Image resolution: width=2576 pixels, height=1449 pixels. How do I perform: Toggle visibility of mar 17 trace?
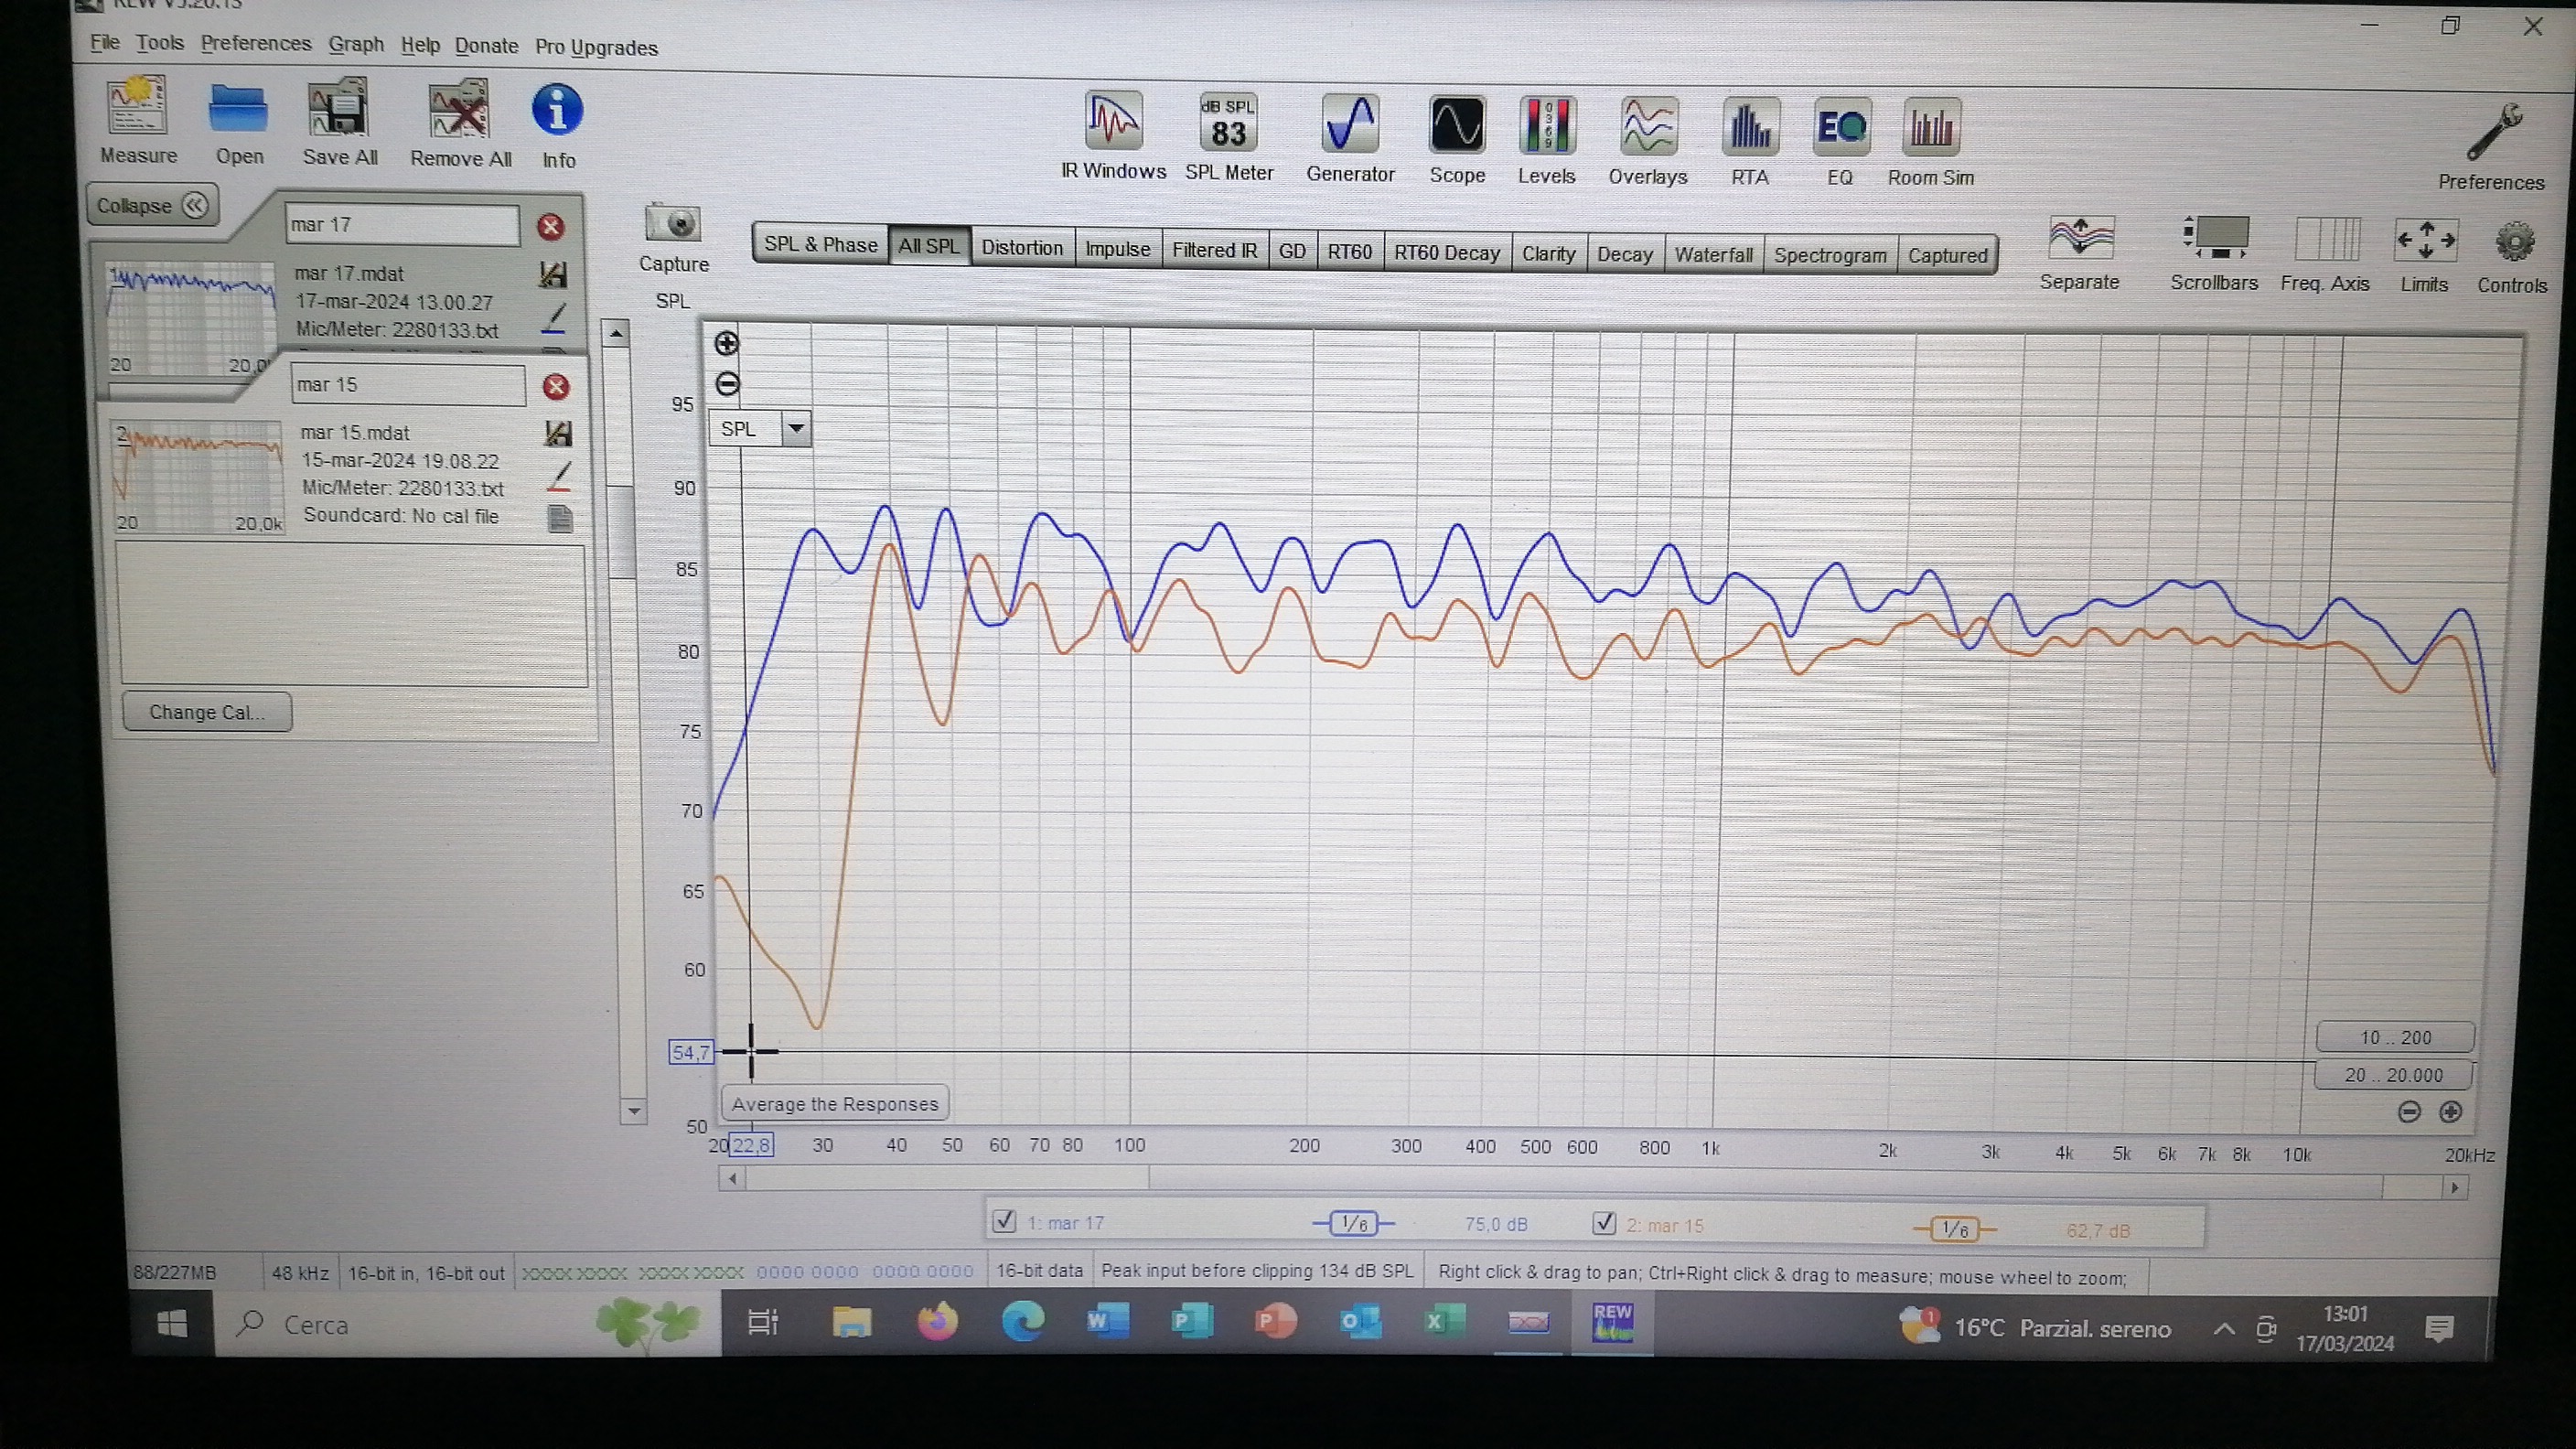tap(1004, 1221)
